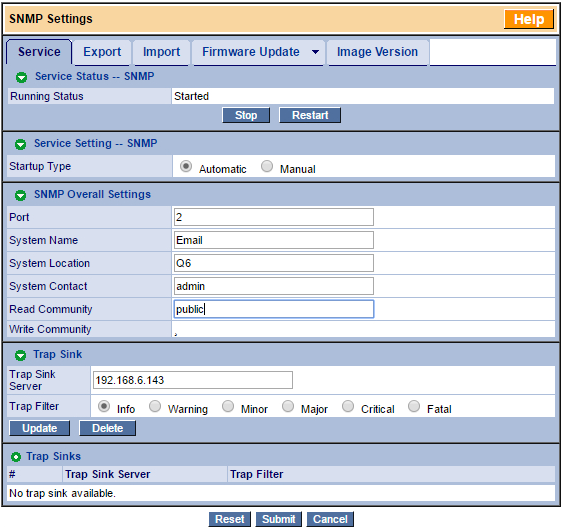Restart the SNMP service
Viewport: 563px width, 529px height.
(x=310, y=115)
